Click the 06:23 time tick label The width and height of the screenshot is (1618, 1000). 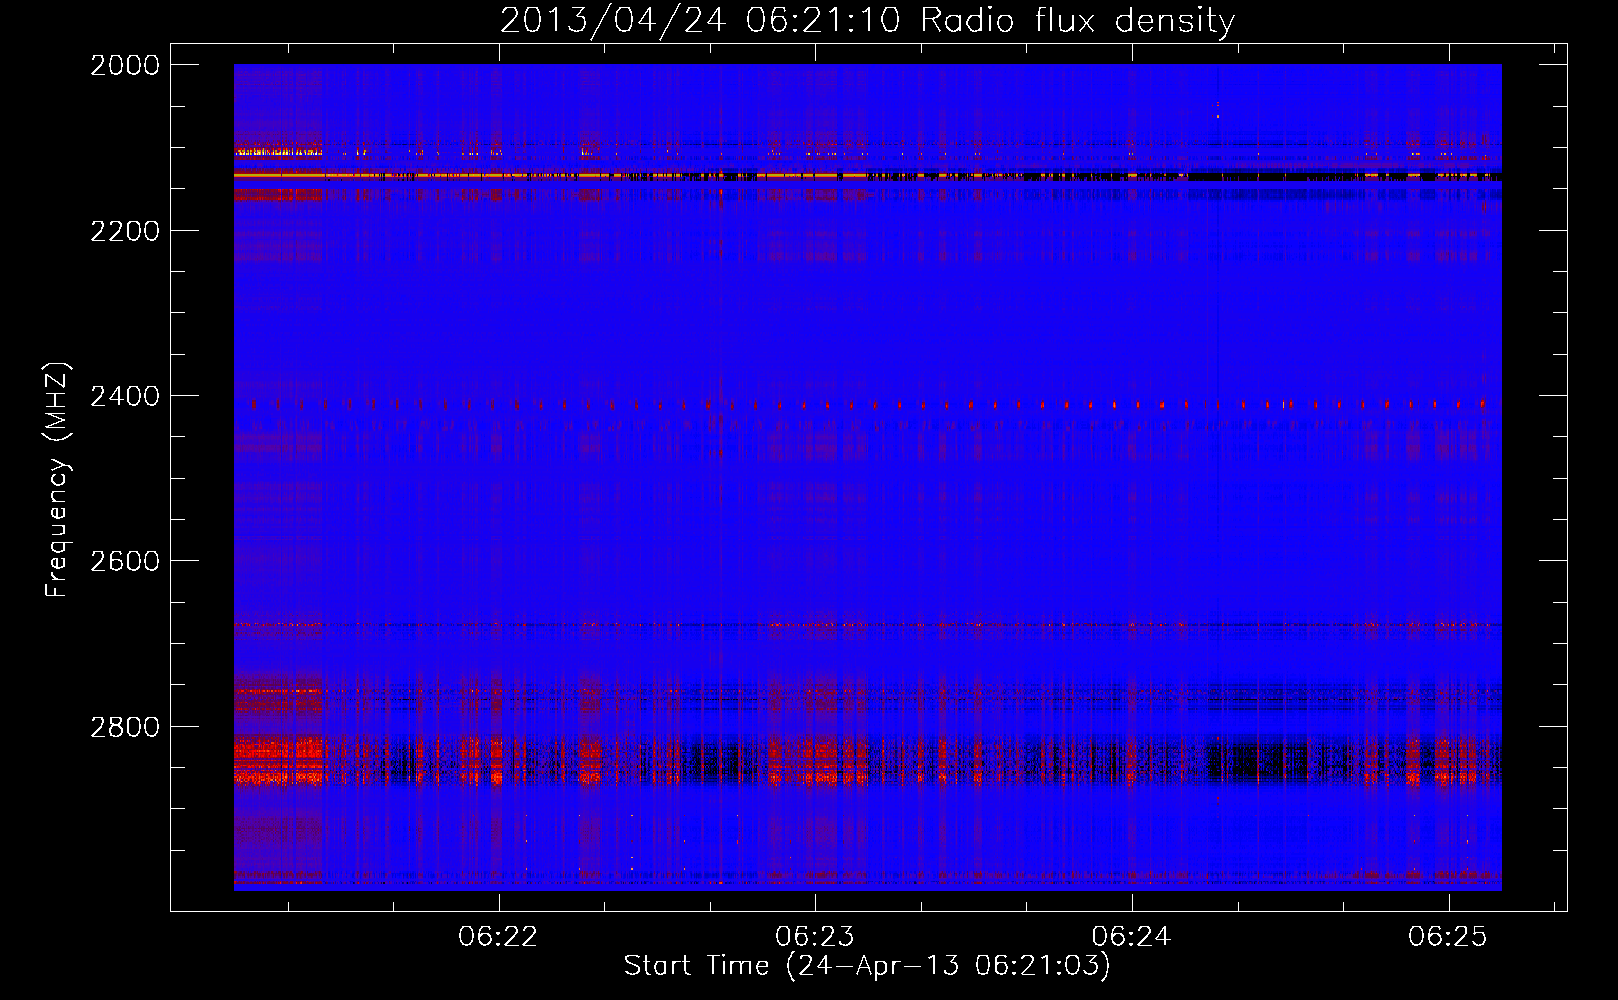(815, 937)
